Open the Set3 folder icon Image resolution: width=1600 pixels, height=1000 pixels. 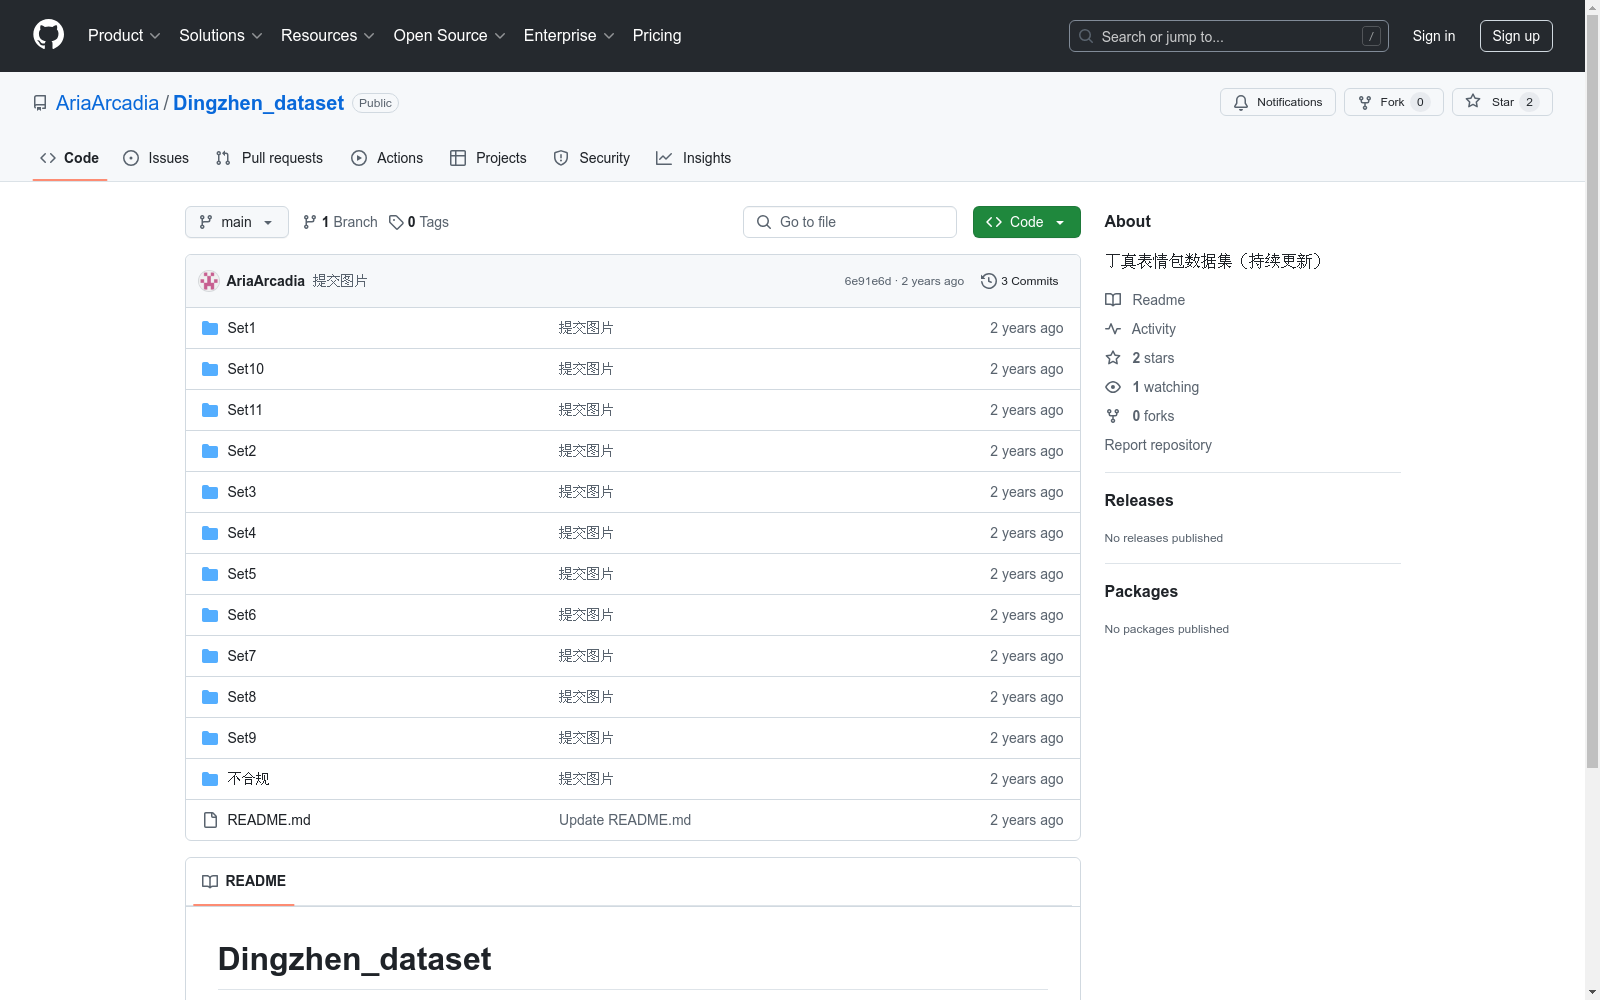pos(210,492)
